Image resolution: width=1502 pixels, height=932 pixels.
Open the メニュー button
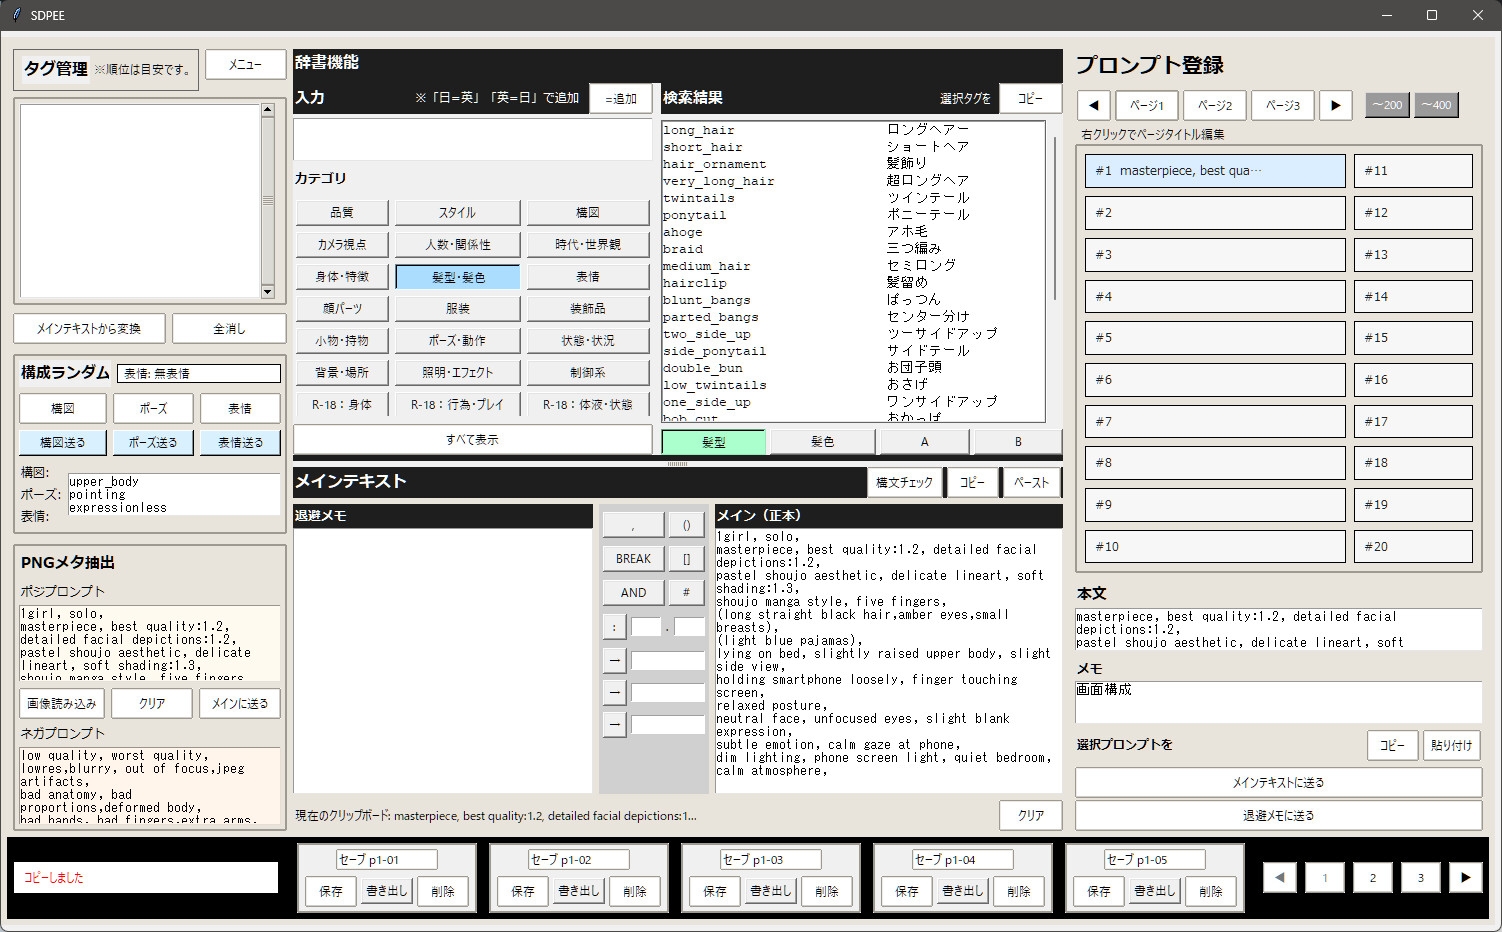245,65
